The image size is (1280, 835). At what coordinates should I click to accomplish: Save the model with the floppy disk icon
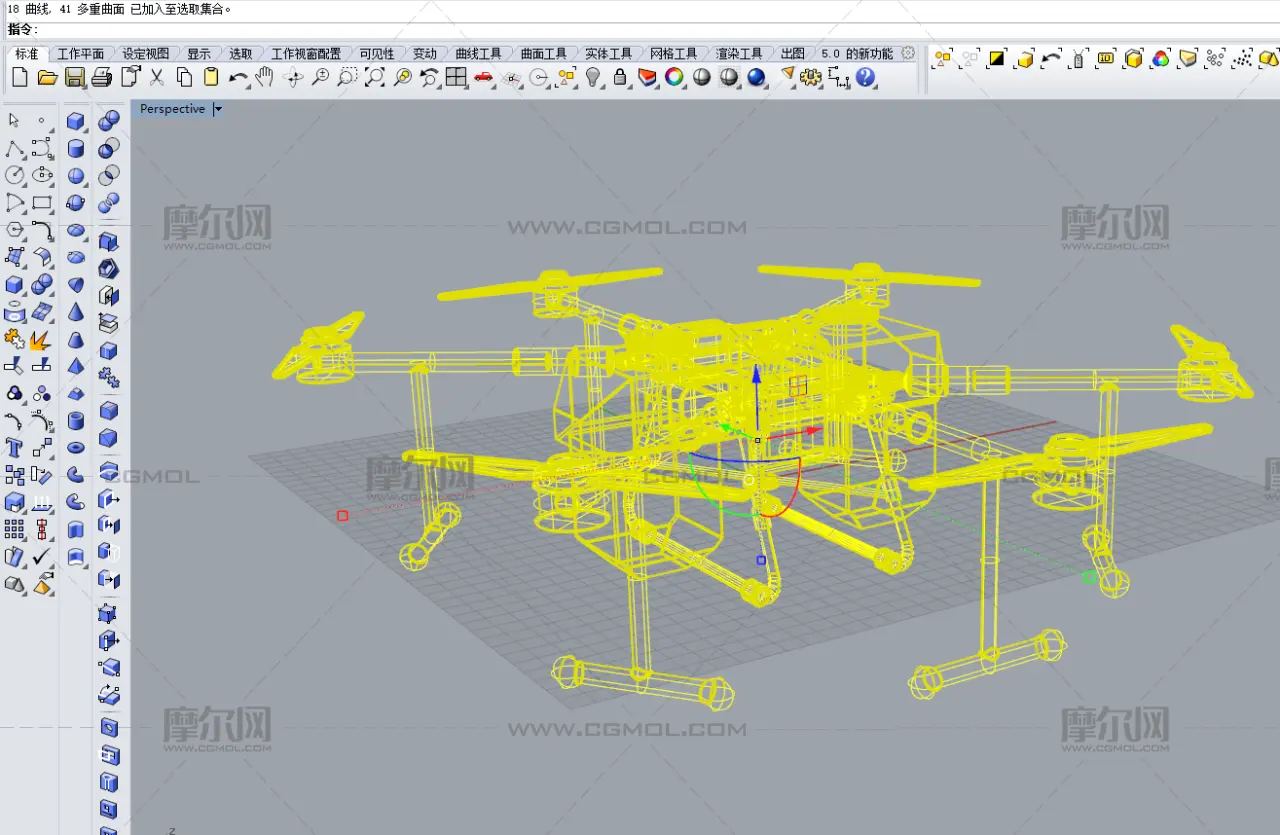(x=74, y=77)
